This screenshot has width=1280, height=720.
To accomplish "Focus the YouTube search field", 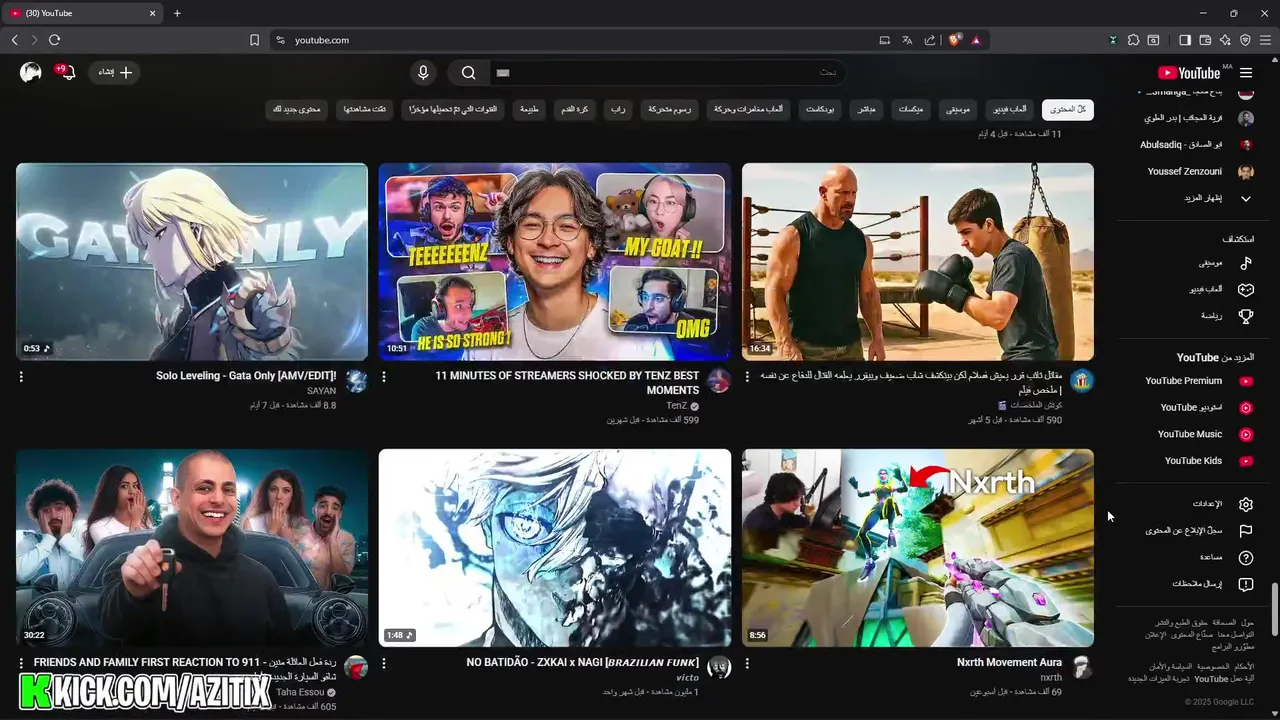I will [667, 72].
